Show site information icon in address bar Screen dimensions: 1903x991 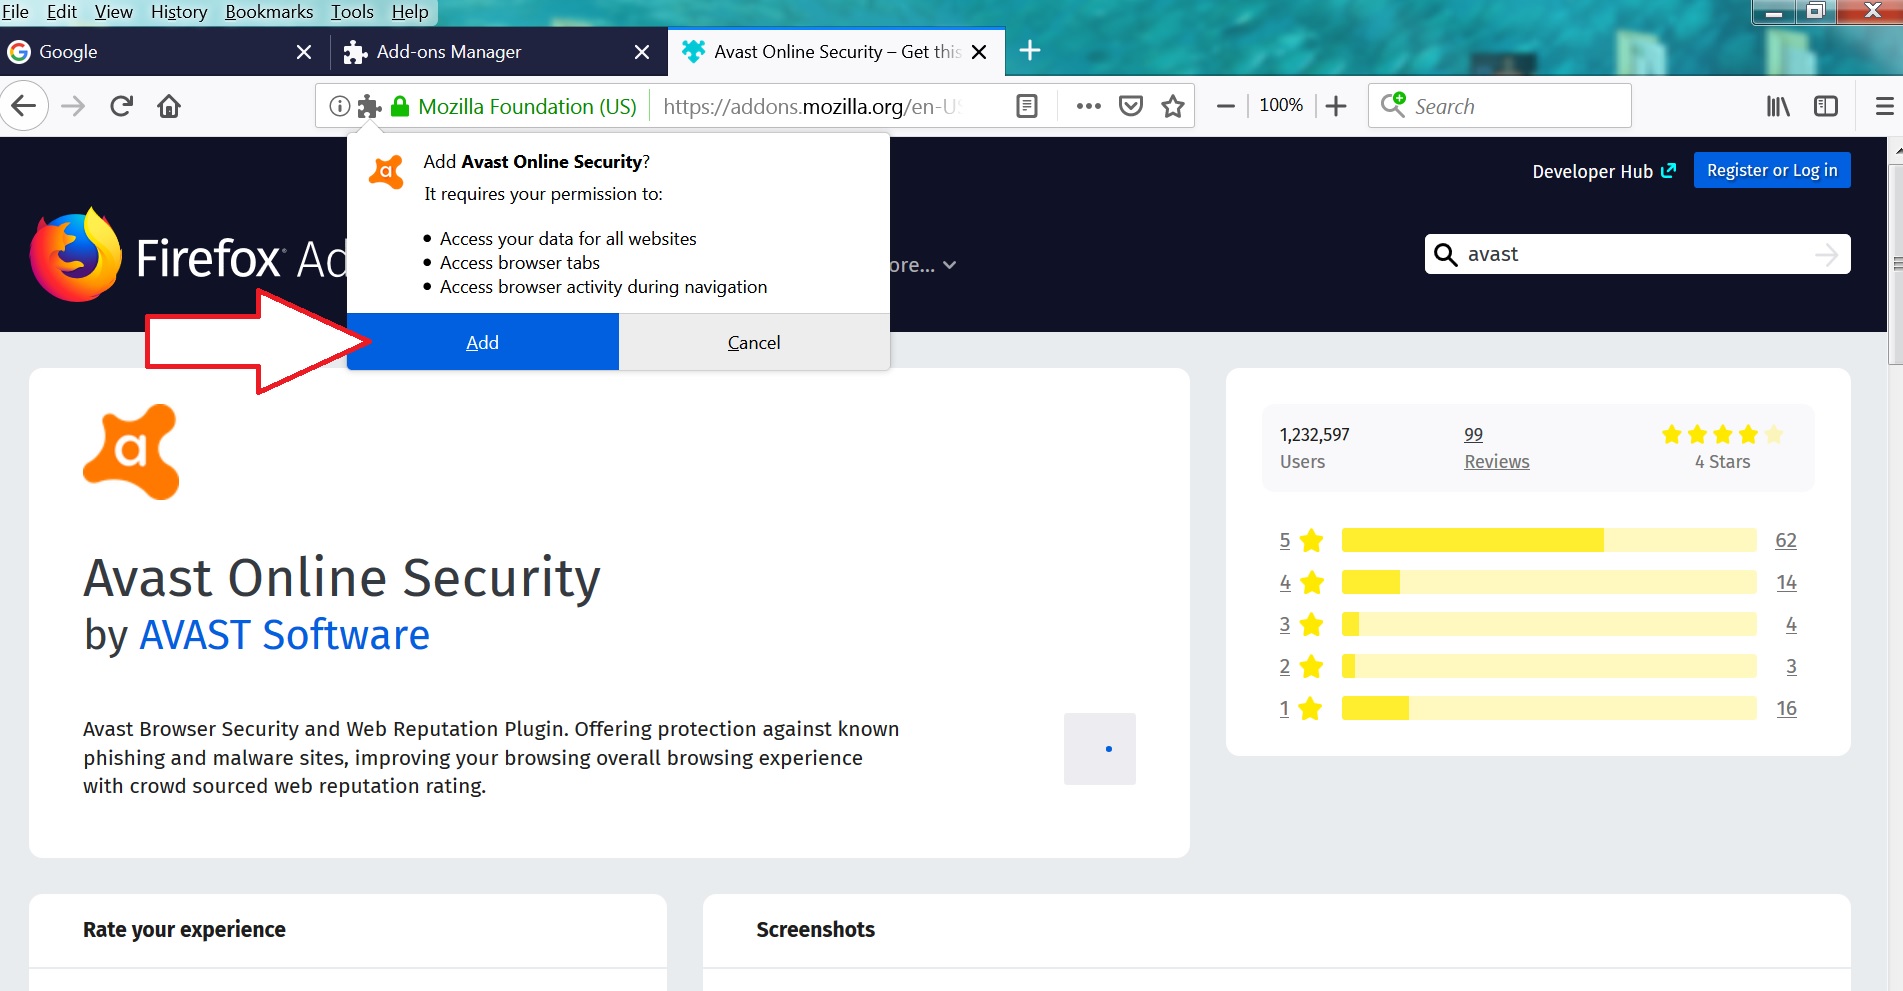pyautogui.click(x=340, y=106)
